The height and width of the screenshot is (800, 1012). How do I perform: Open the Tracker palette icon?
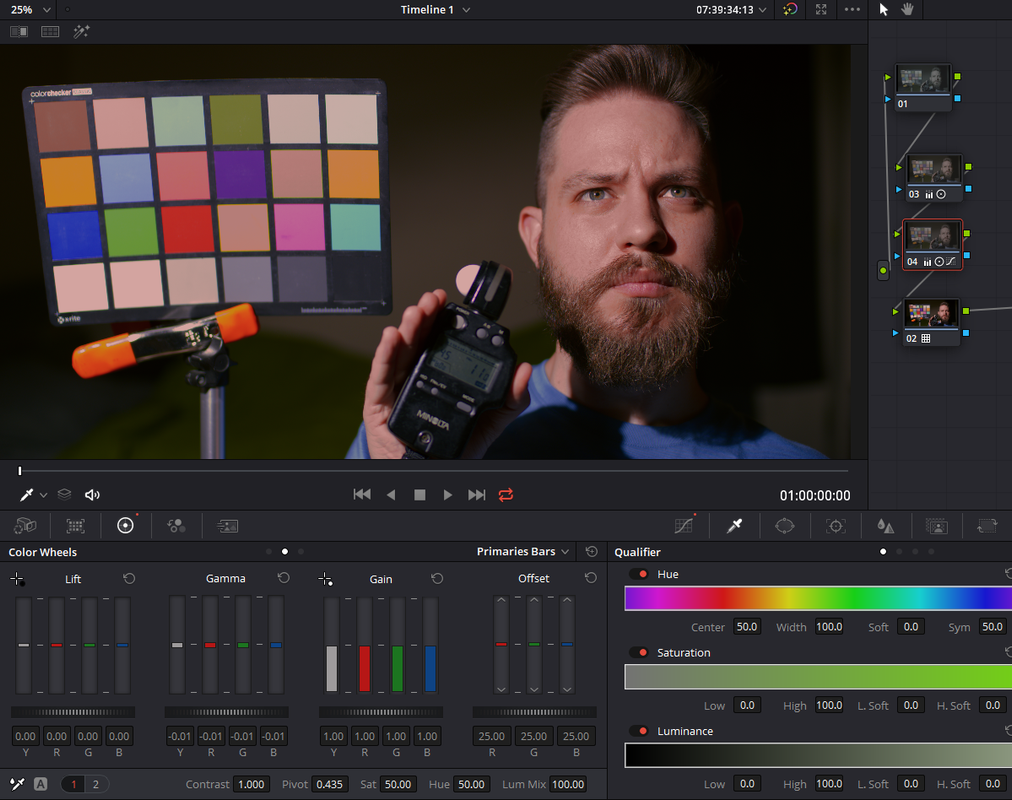(835, 526)
